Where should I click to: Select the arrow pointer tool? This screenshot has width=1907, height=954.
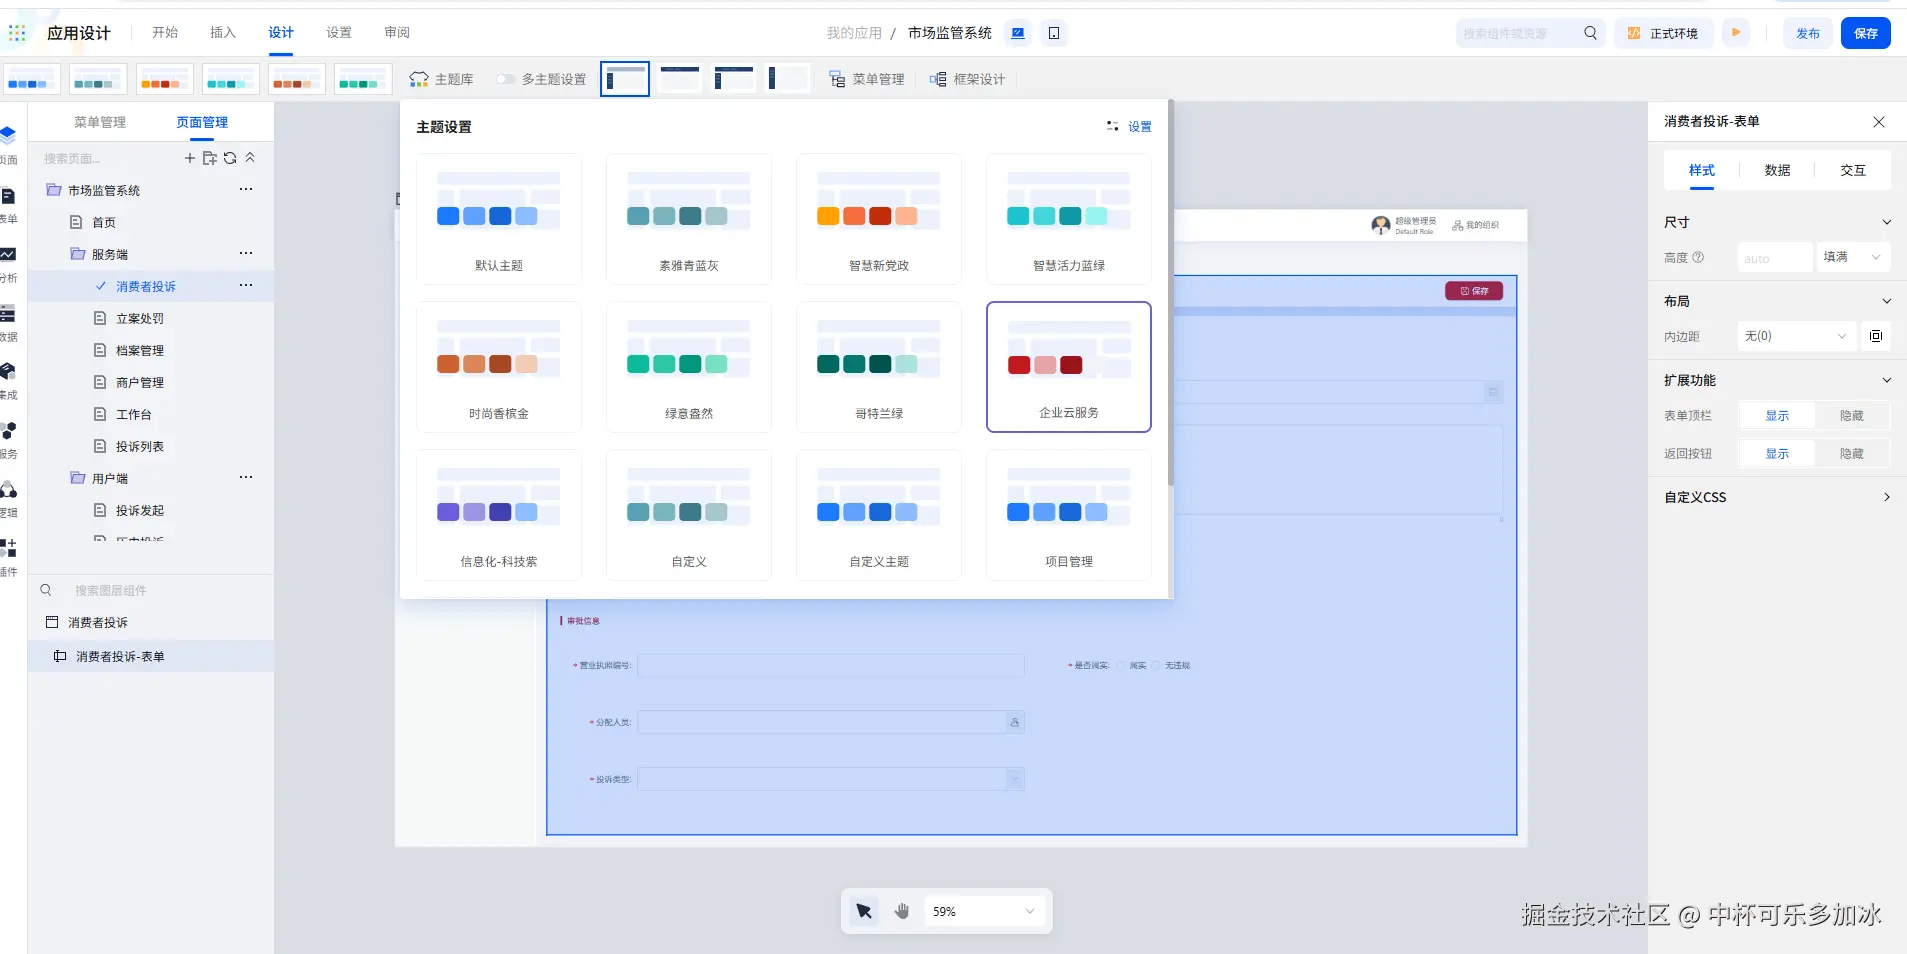coord(864,911)
